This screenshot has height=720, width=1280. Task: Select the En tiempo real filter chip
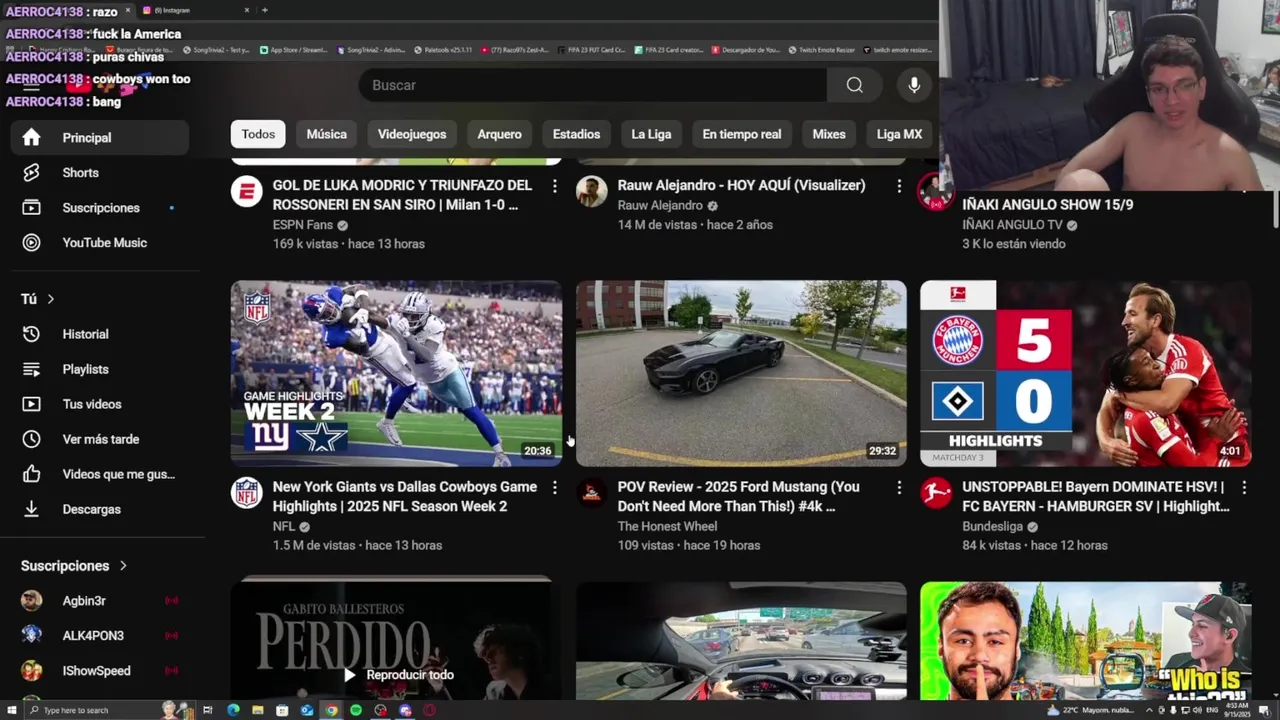pyautogui.click(x=742, y=134)
